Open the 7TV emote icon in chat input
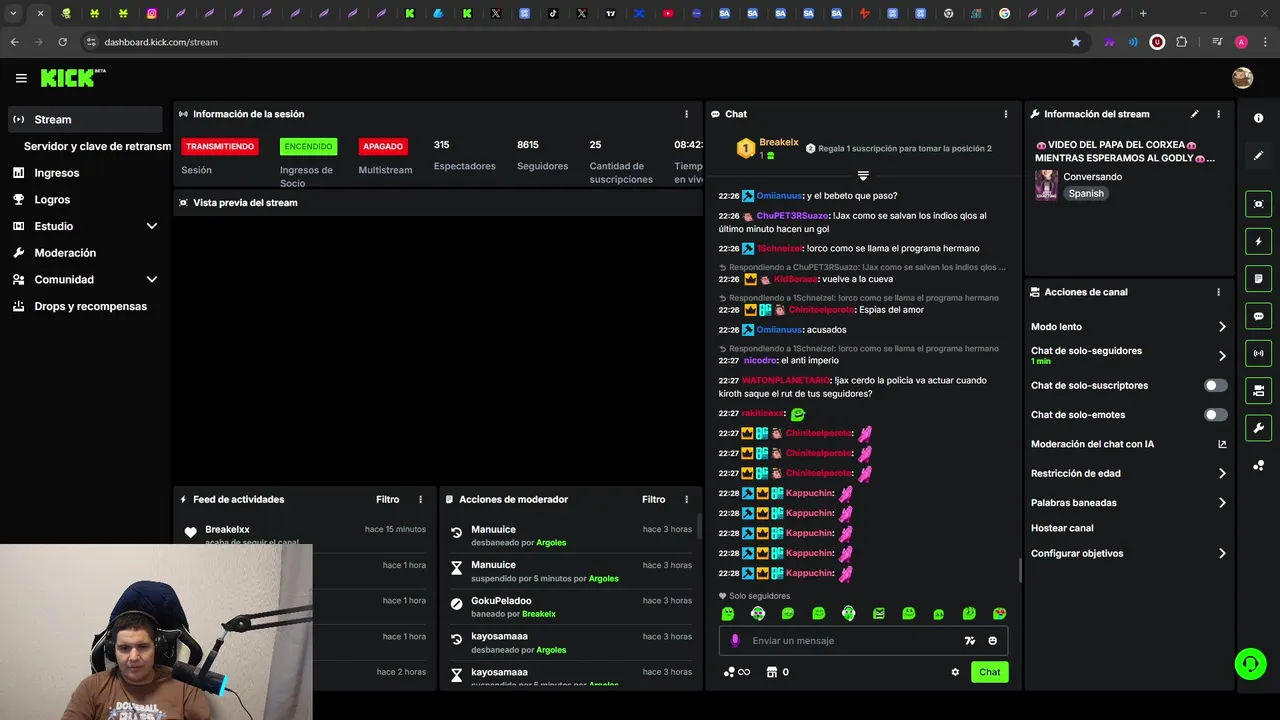Viewport: 1280px width, 720px height. point(969,641)
